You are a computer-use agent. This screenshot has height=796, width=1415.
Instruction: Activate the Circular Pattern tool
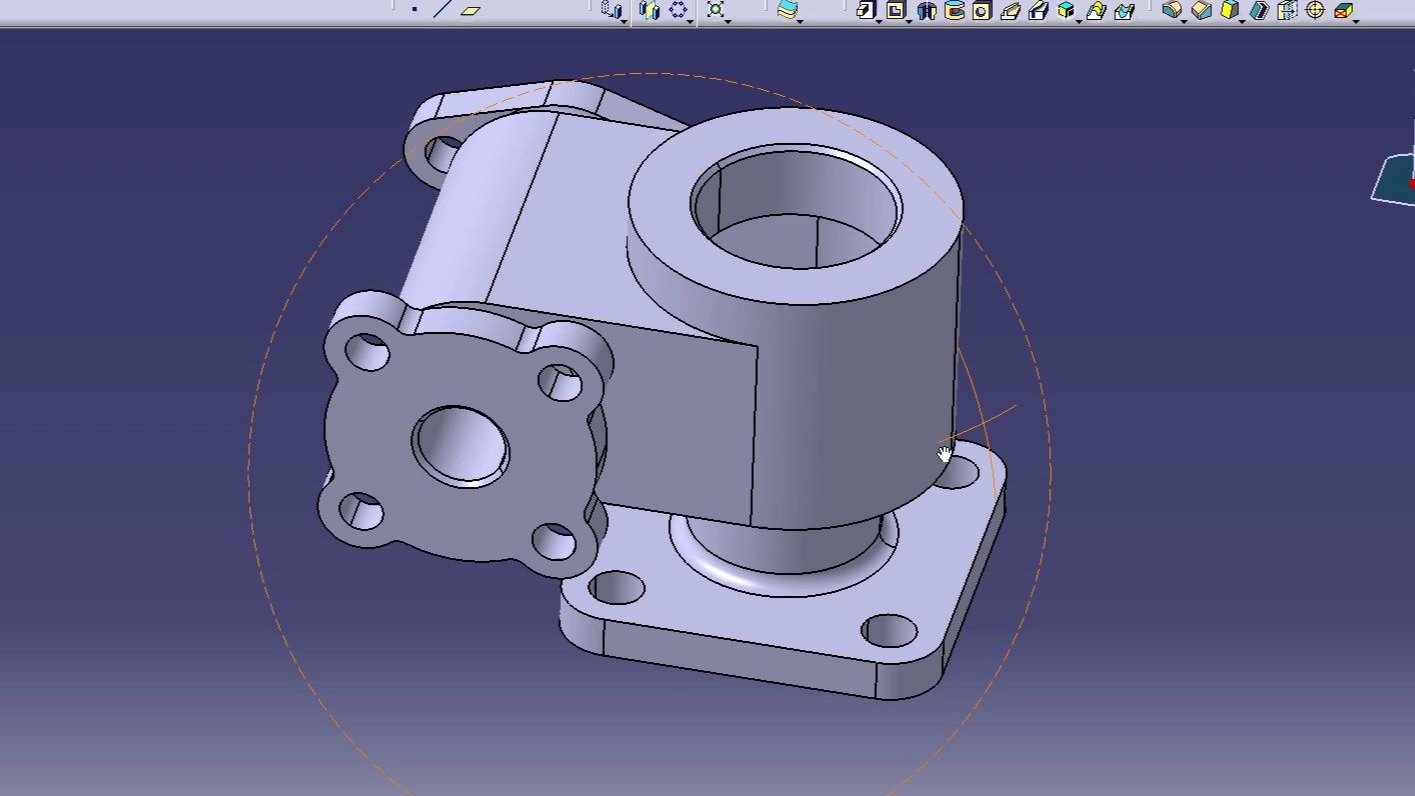(678, 9)
